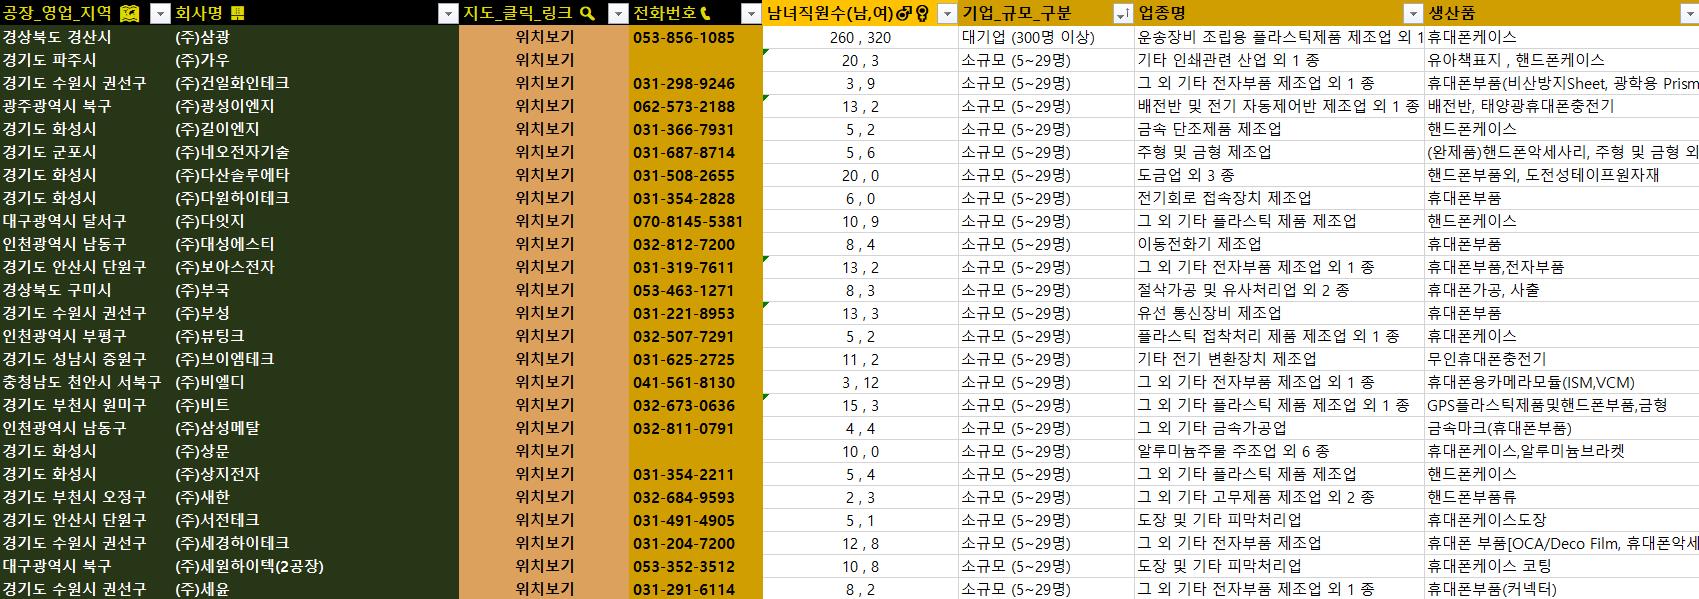Select the phone number cell 070-8145-5381

[688, 221]
